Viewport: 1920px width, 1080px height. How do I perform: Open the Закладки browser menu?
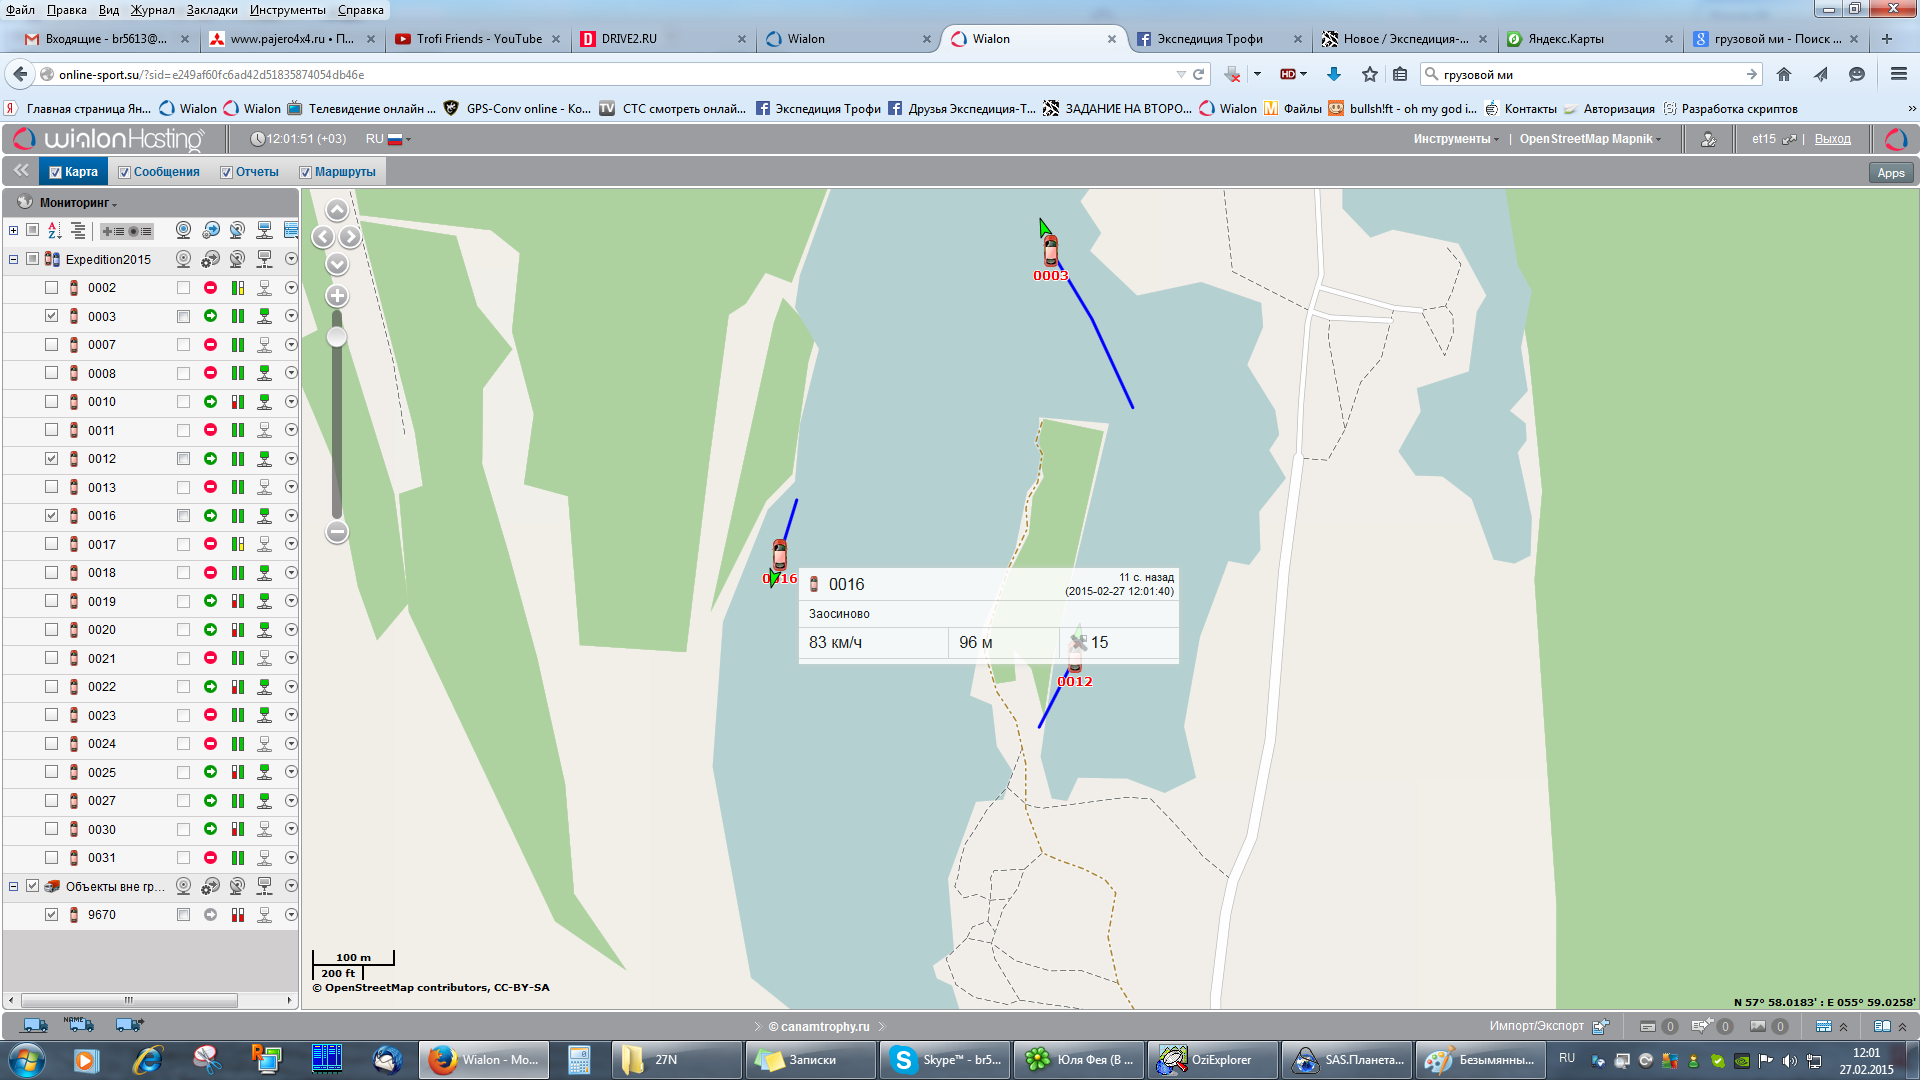(211, 10)
